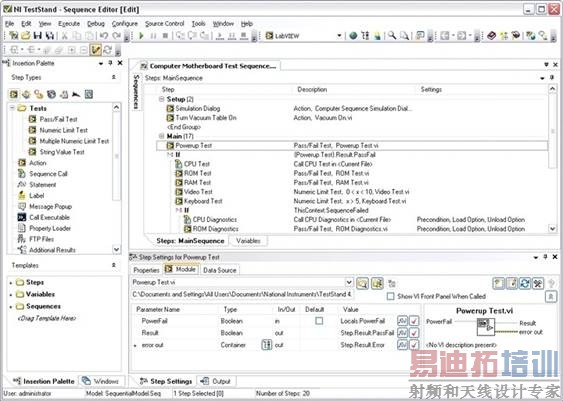
Task: Switch to the Windows pane tab
Action: 101,381
